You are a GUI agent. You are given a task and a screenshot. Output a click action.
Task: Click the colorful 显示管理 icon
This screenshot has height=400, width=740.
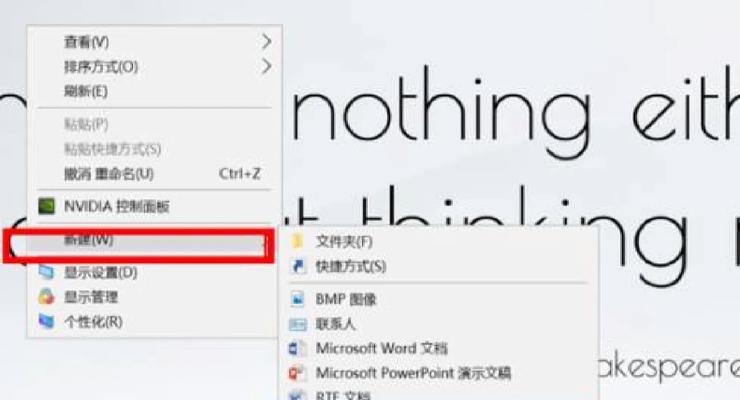(x=46, y=297)
